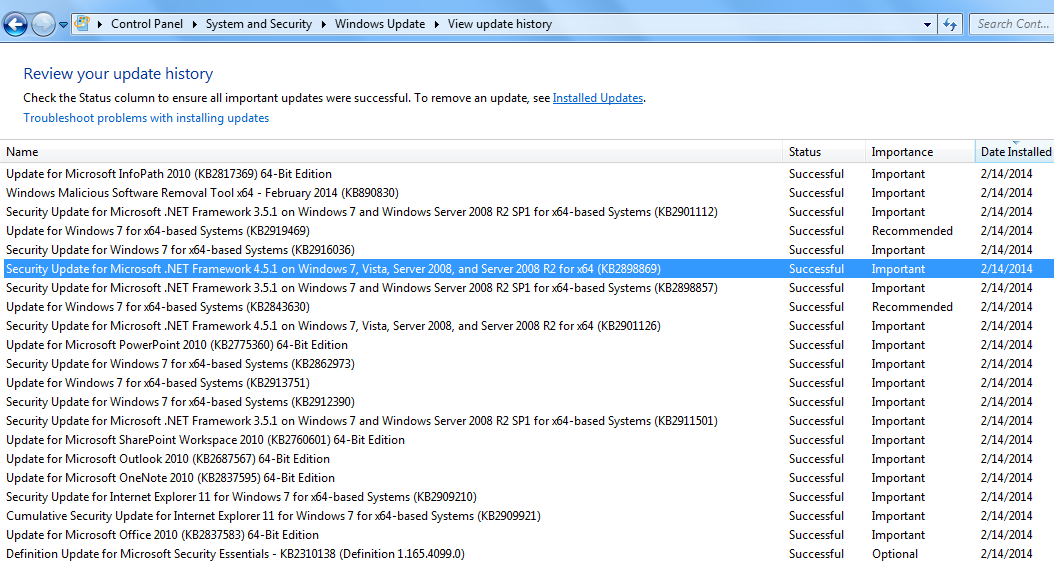
Task: Select View update history breadcrumb
Action: pyautogui.click(x=499, y=24)
